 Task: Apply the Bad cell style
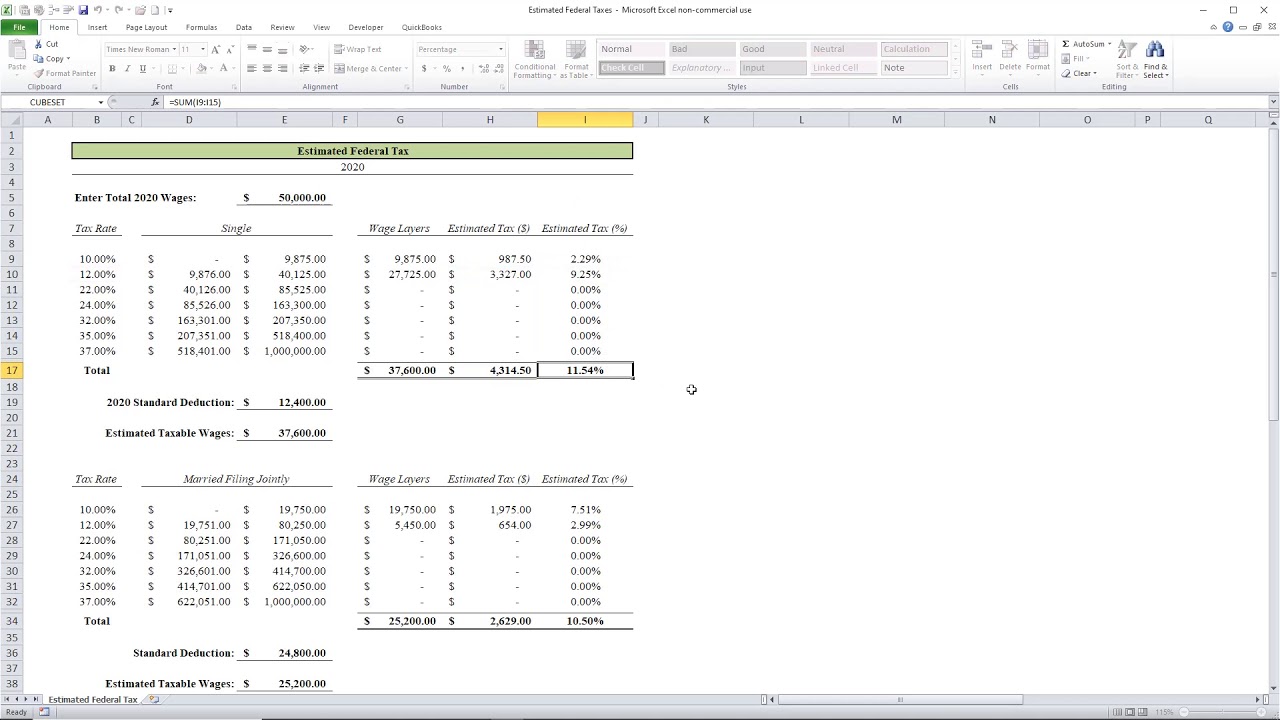pos(702,49)
